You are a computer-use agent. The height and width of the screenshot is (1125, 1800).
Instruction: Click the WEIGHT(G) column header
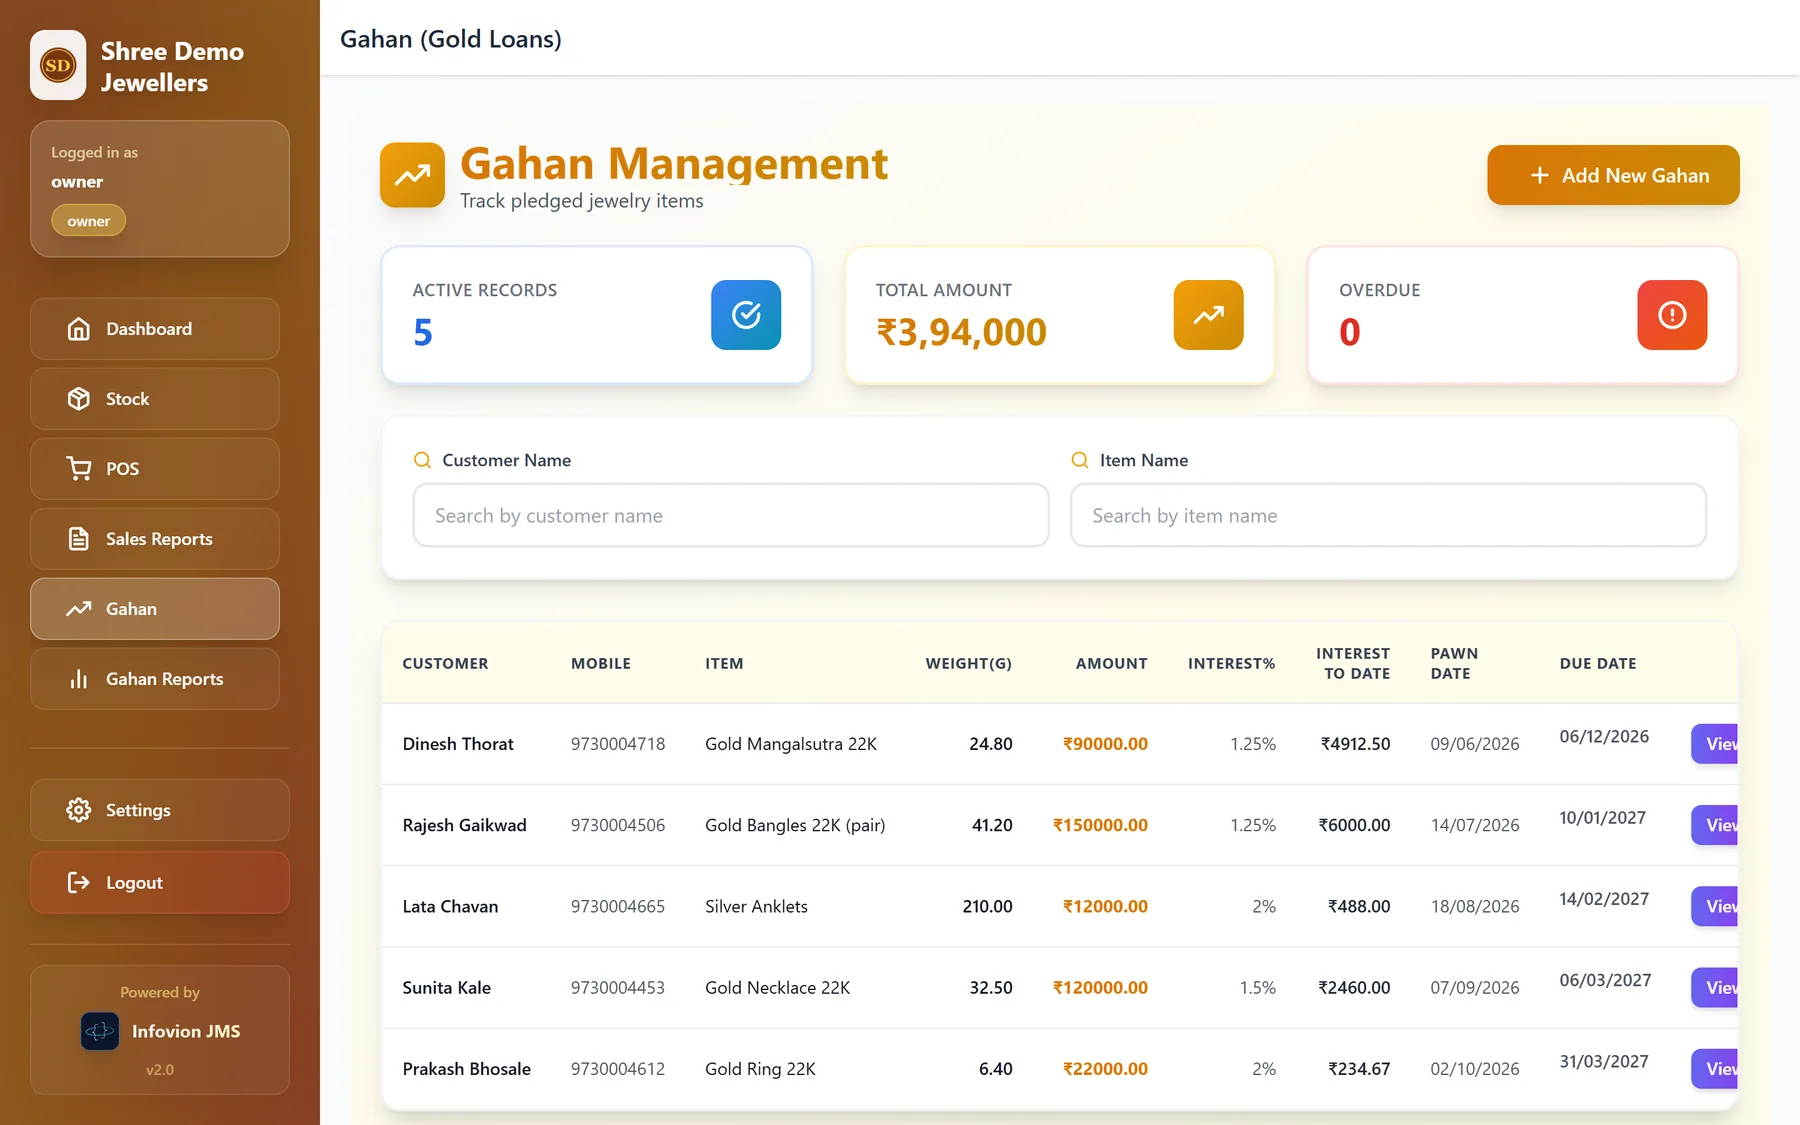click(x=968, y=663)
